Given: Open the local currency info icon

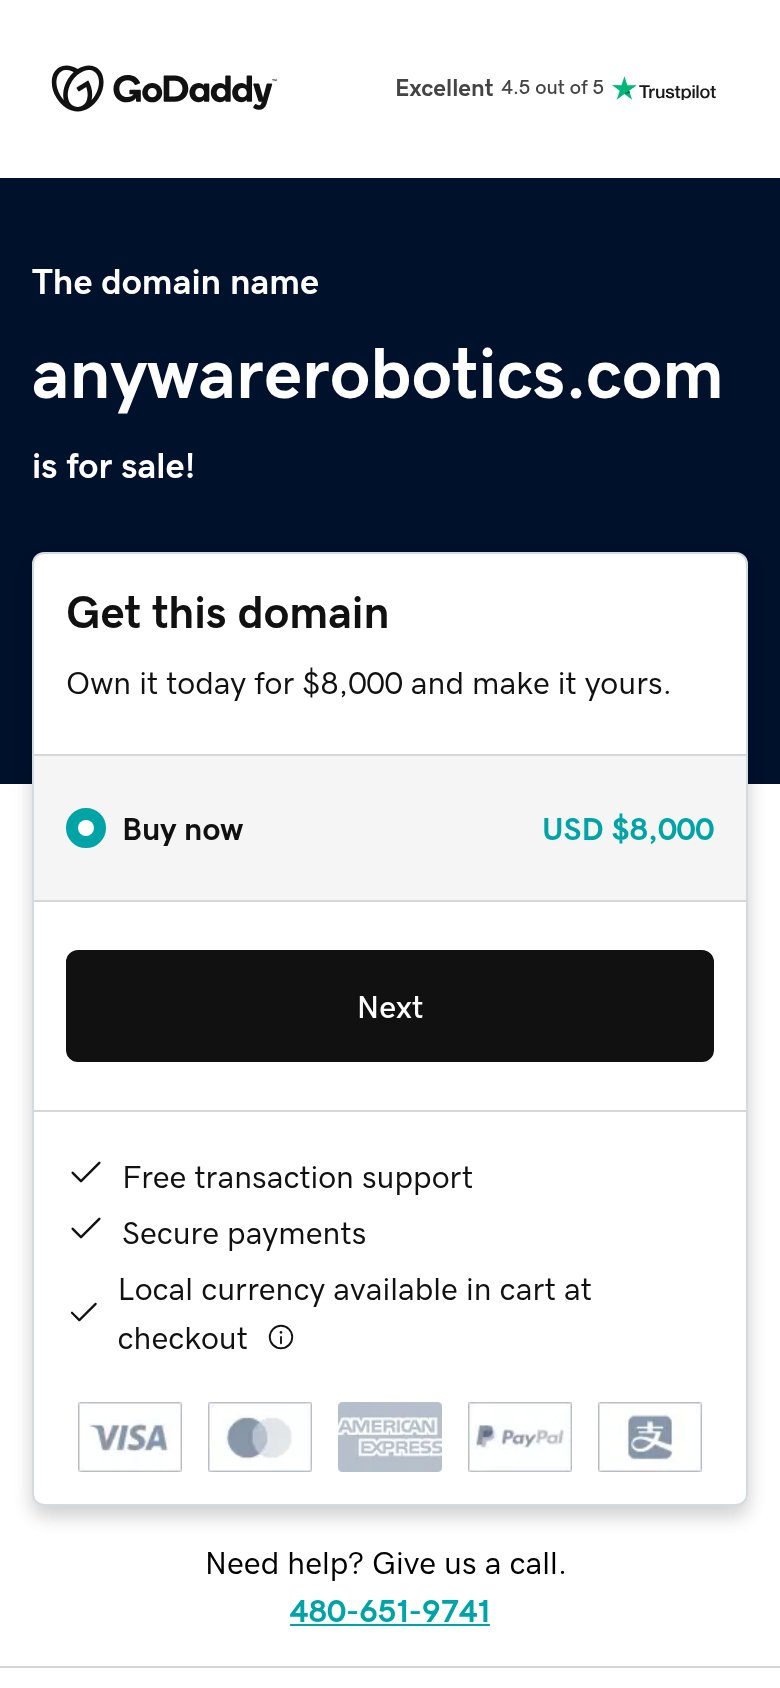Looking at the screenshot, I should pos(281,1338).
